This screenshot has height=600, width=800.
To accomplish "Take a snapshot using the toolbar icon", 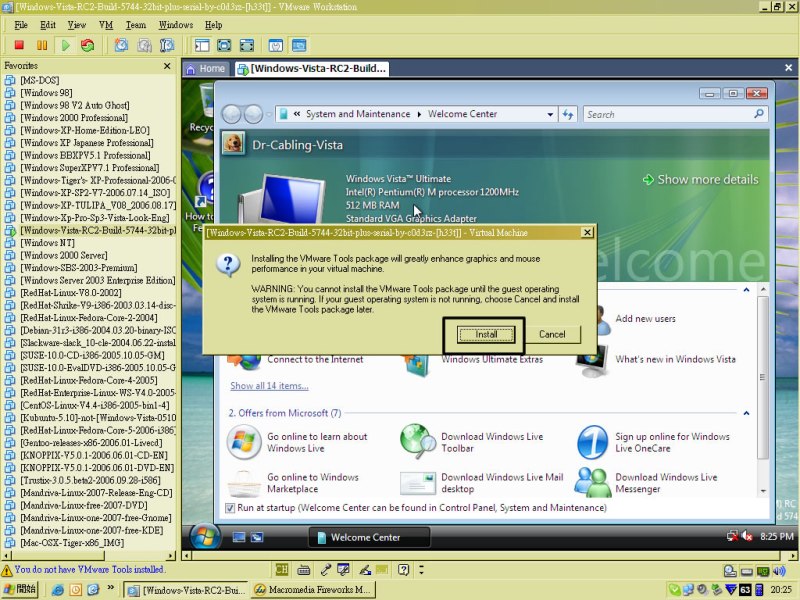I will (121, 45).
